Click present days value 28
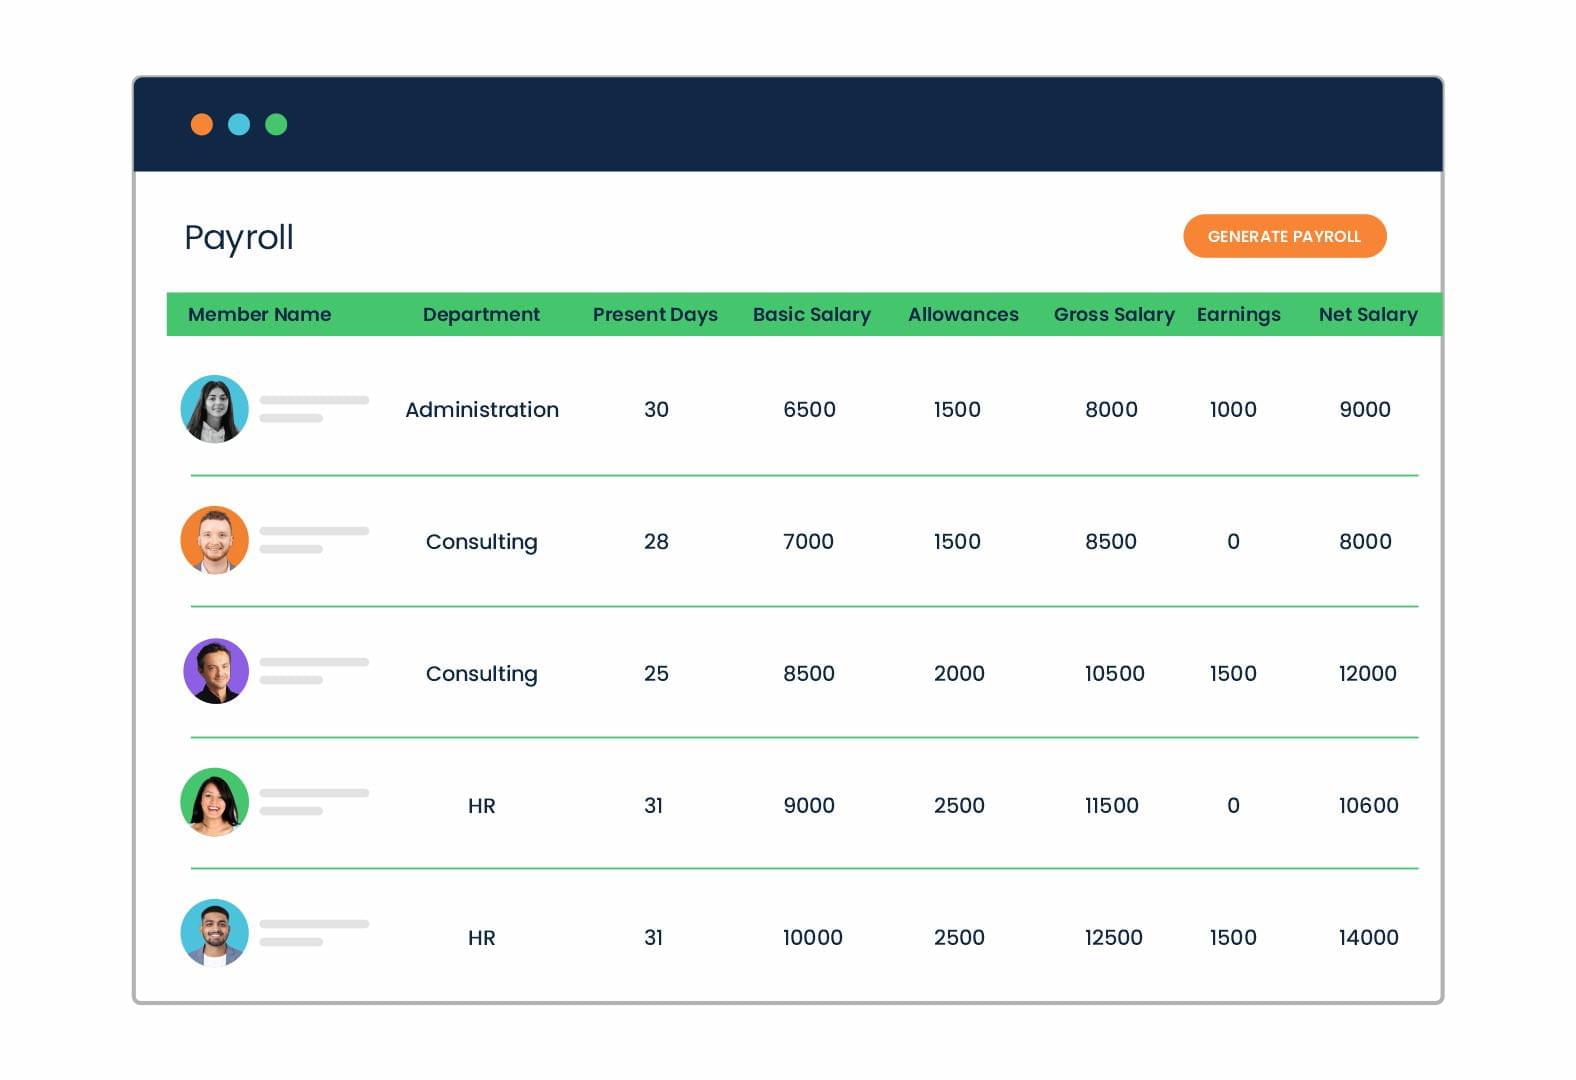This screenshot has width=1576, height=1080. coord(656,541)
